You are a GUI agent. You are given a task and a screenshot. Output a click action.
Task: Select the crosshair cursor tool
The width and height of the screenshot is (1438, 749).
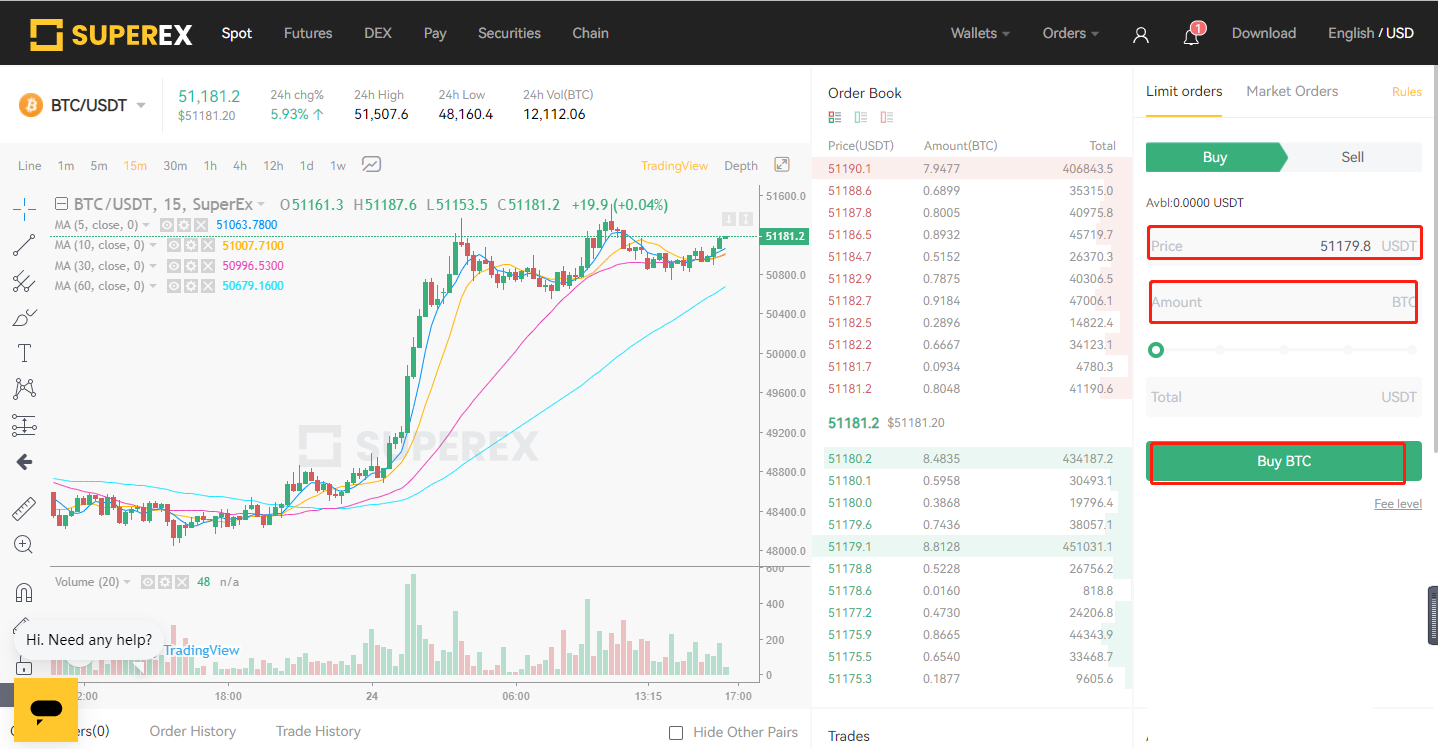[x=24, y=208]
